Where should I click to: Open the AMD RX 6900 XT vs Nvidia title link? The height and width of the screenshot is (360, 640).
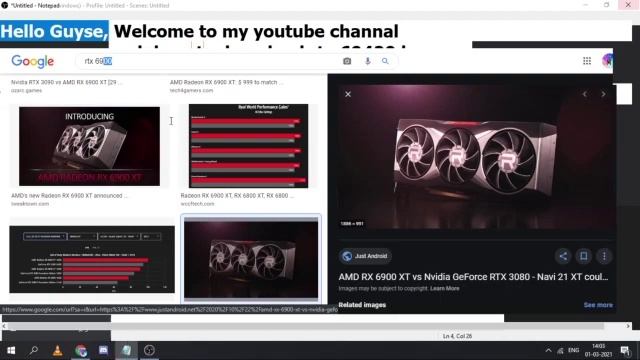point(473,277)
